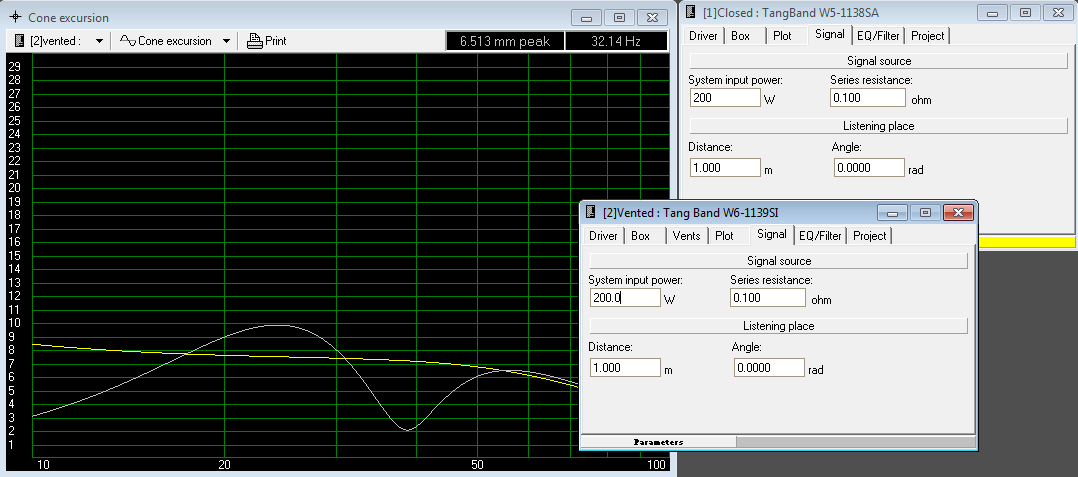
Task: Click the 32.14 Hz frequency readout
Action: pos(616,41)
